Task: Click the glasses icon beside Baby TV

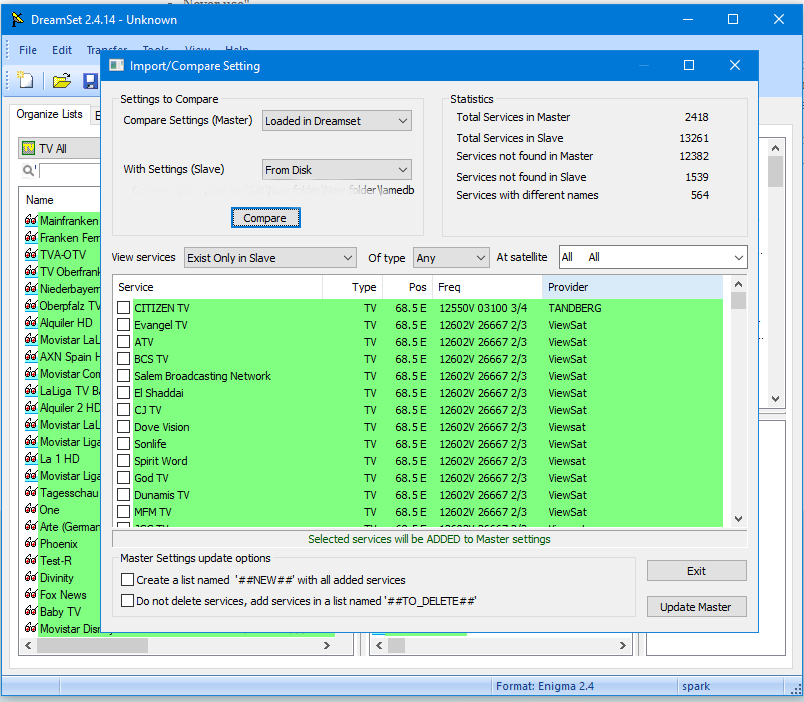Action: [31, 611]
